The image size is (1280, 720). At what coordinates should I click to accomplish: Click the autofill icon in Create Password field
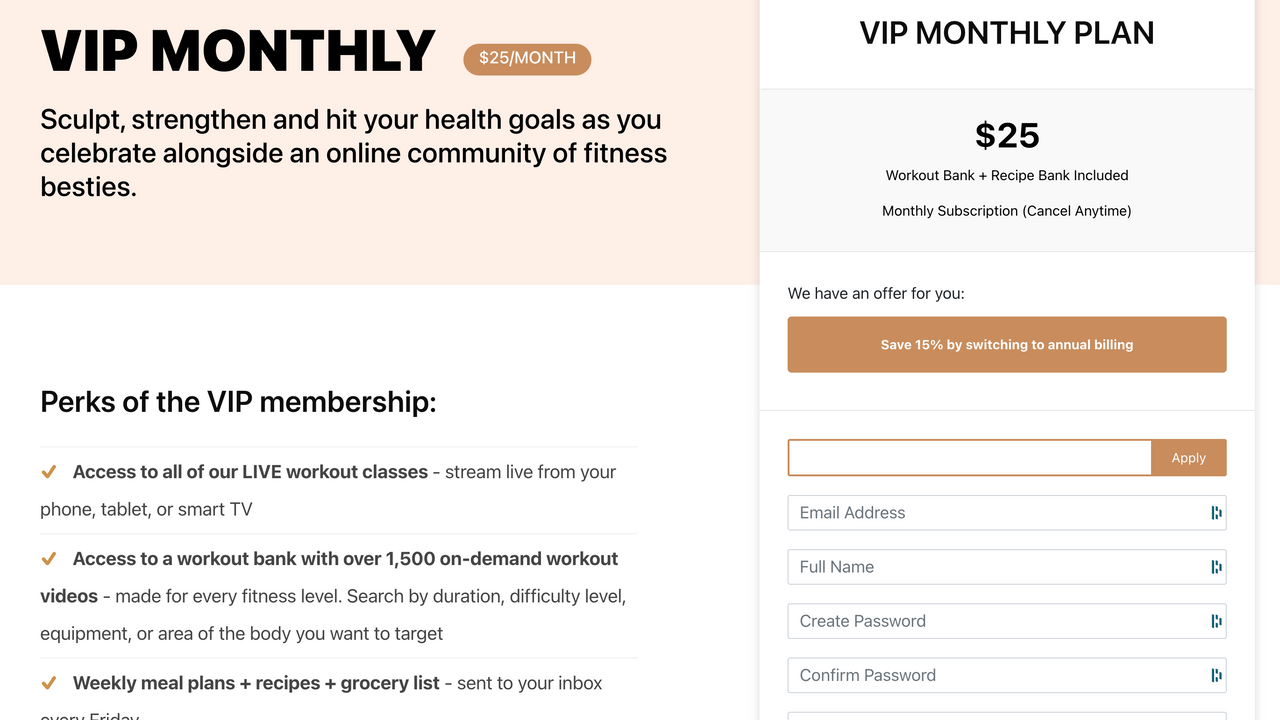pyautogui.click(x=1216, y=621)
